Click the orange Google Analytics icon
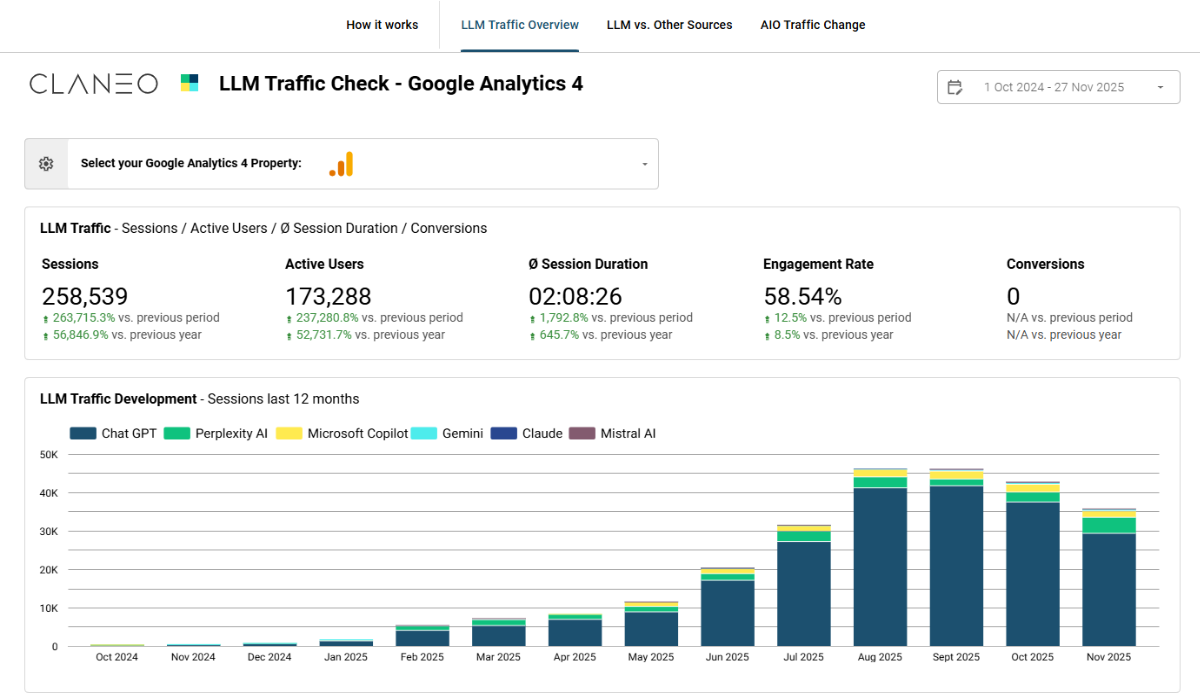 [x=341, y=165]
